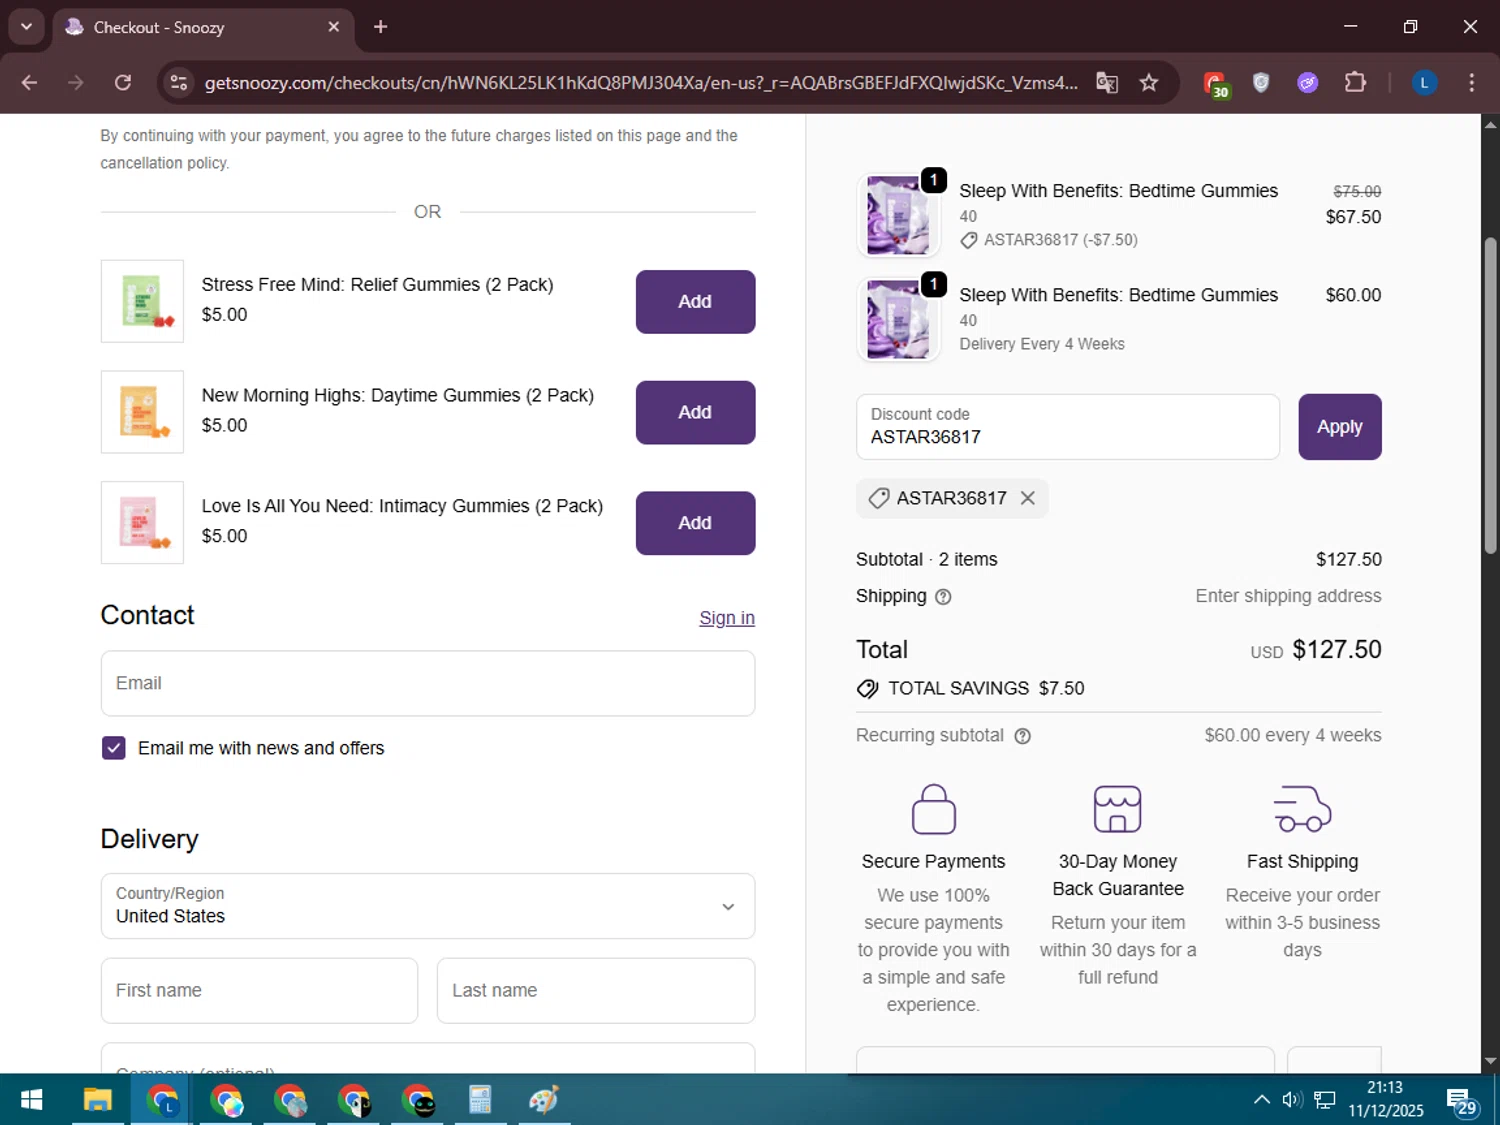Click the Fast Shipping truck icon

(1302, 809)
